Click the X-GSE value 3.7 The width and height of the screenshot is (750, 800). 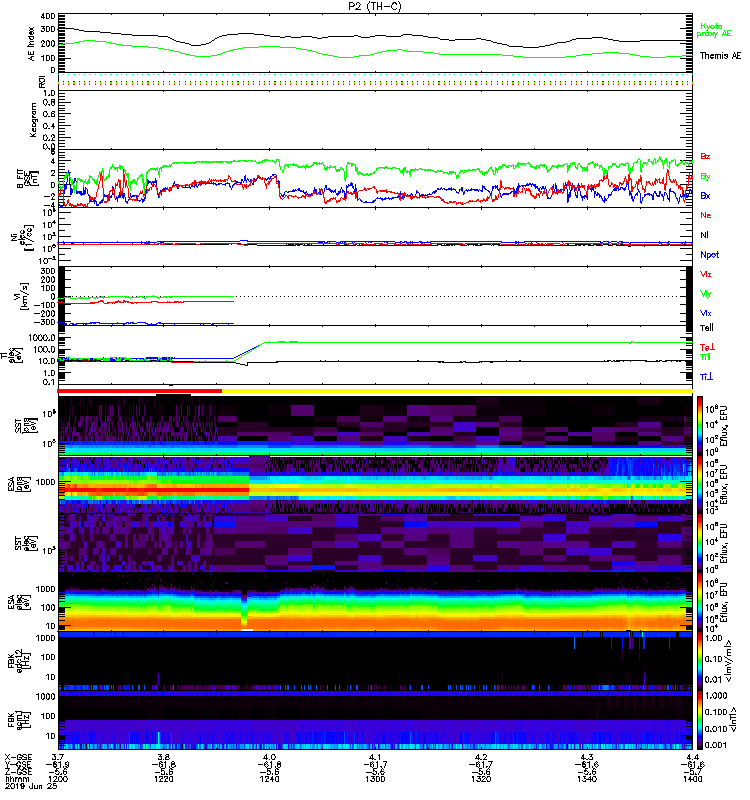[58, 757]
